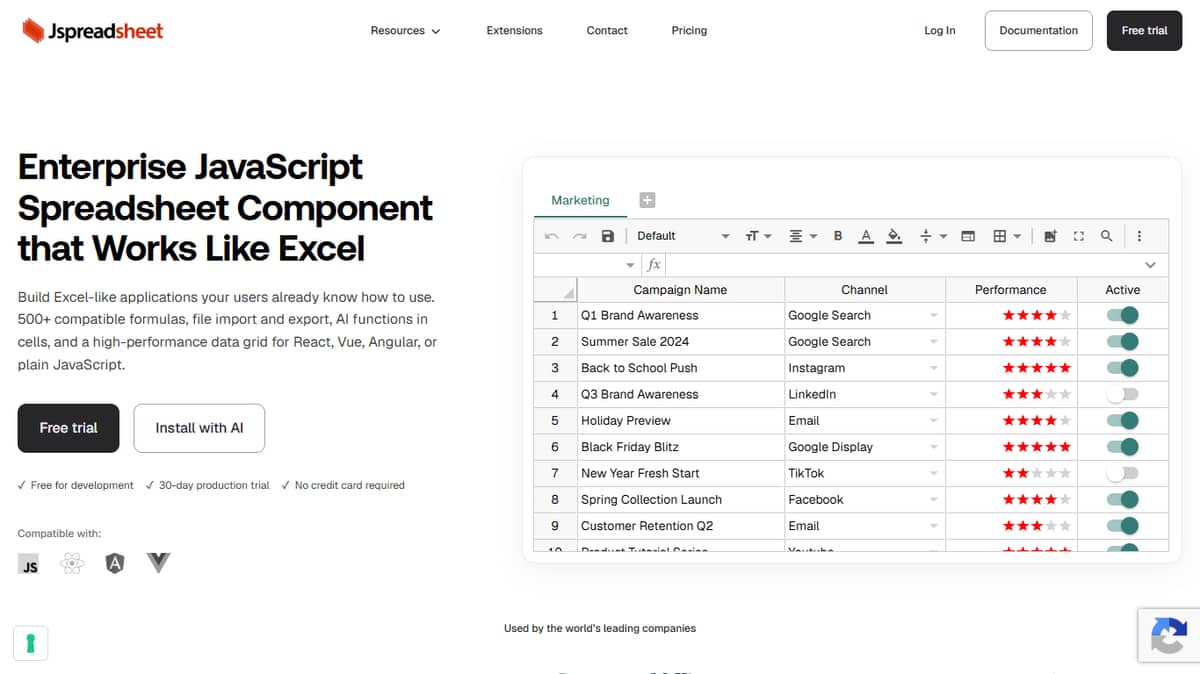This screenshot has width=1200, height=674.
Task: Open Channel dropdown for Q3 Brand Awareness
Action: coord(934,395)
